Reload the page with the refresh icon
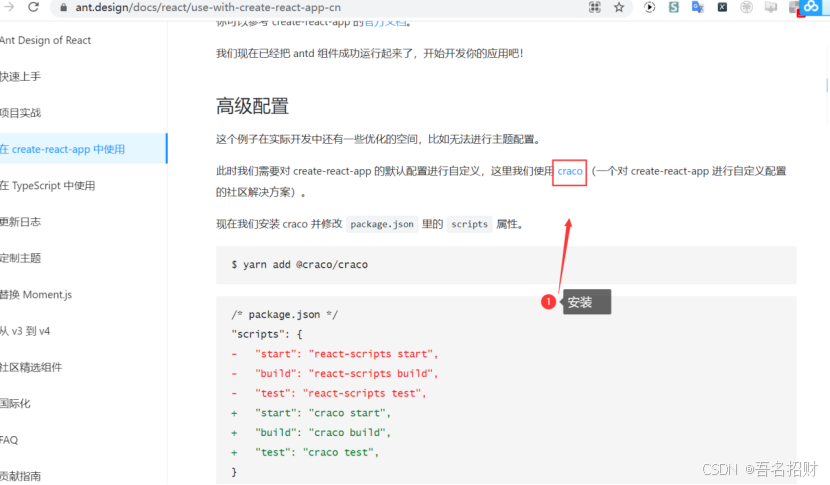This screenshot has width=830, height=485. pyautogui.click(x=33, y=7)
